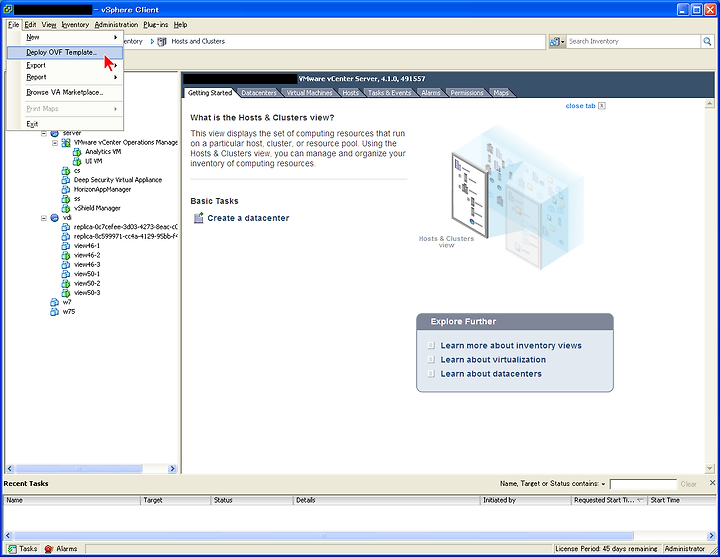Click the Deep Security Virtual Appliance icon
The image size is (720, 557).
[x=66, y=180]
